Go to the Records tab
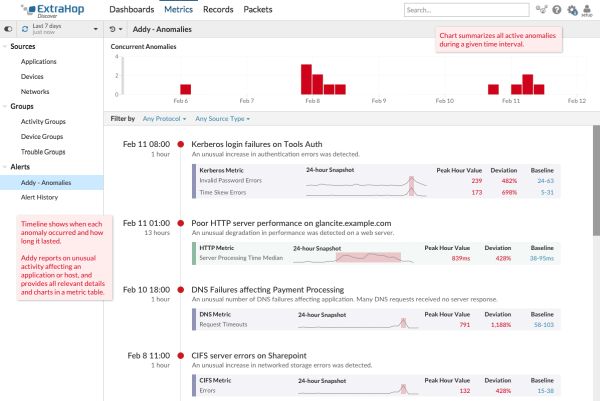600x401 pixels. [x=218, y=10]
